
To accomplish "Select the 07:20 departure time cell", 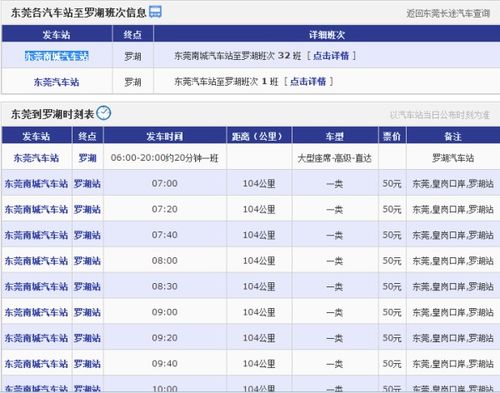I will [165, 209].
